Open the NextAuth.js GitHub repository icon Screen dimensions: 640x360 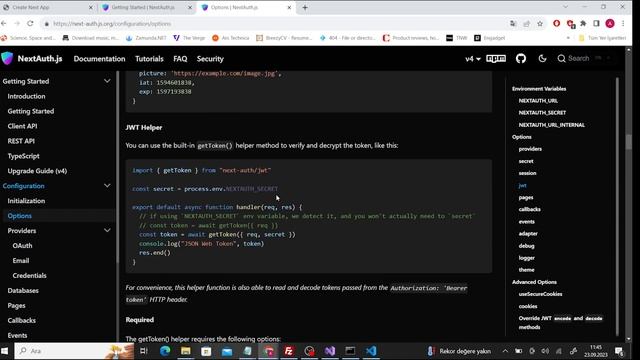click(521, 59)
